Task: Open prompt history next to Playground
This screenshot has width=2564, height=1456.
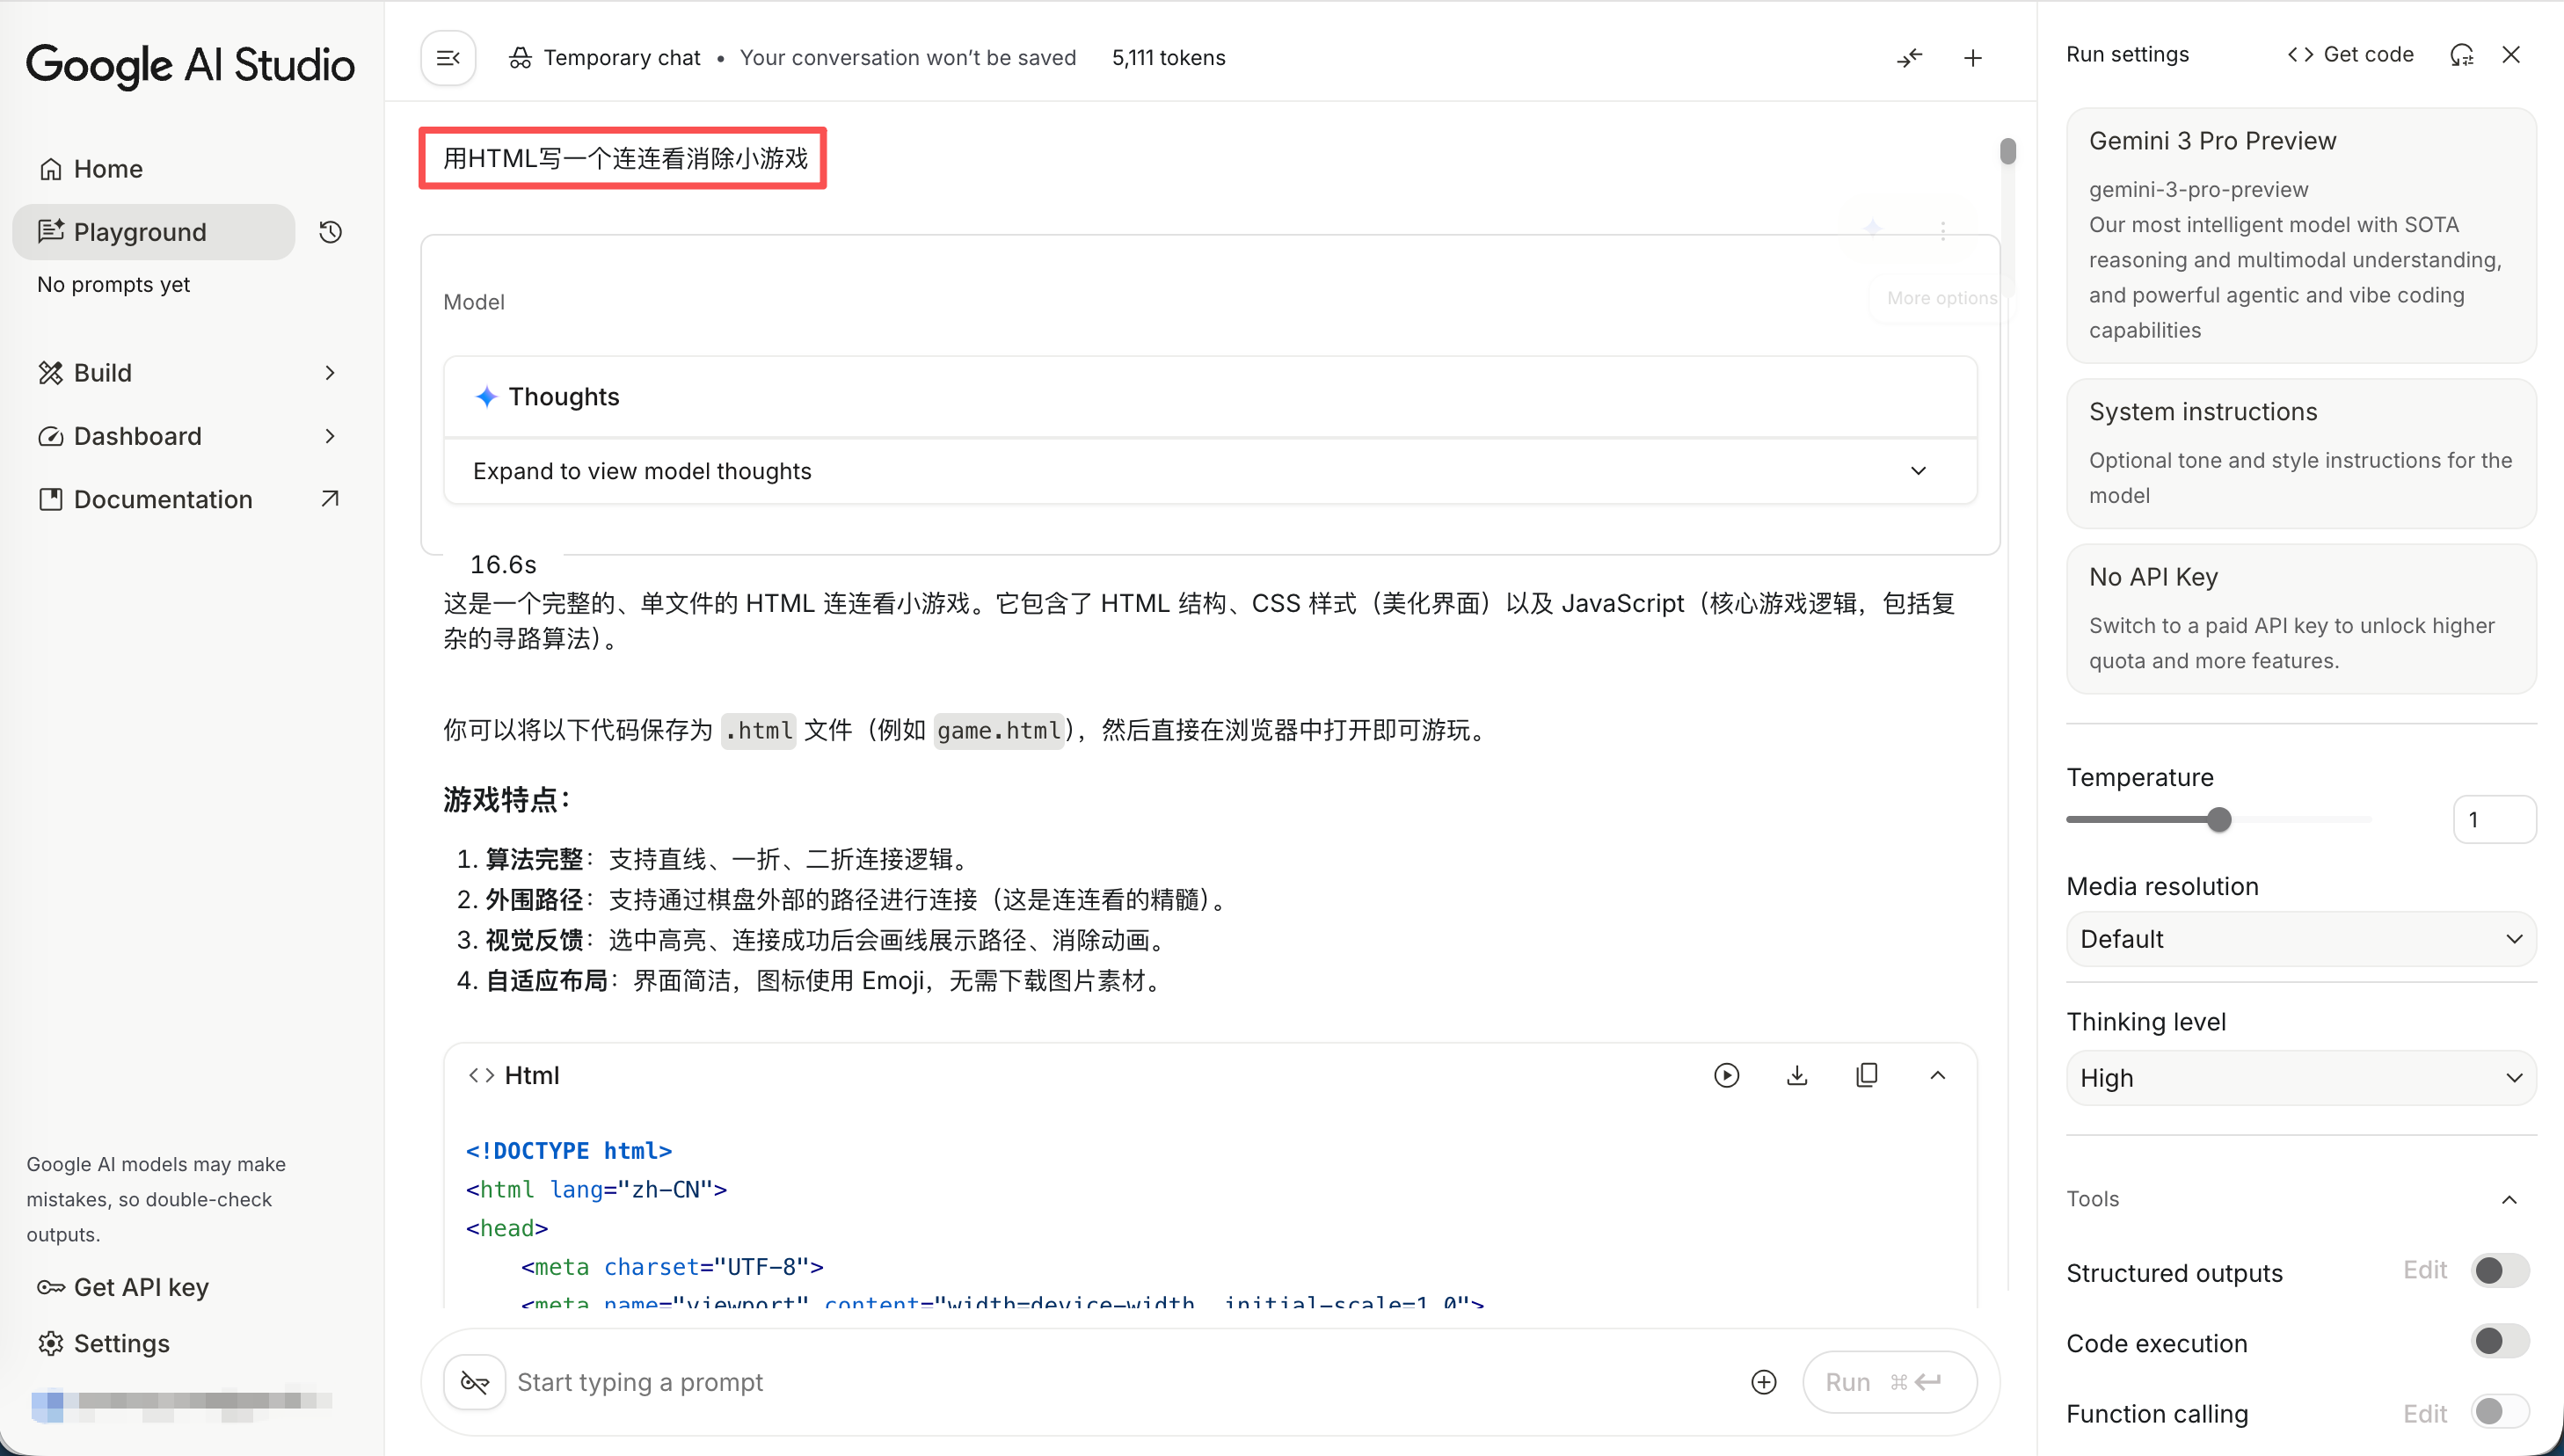Action: 331,232
